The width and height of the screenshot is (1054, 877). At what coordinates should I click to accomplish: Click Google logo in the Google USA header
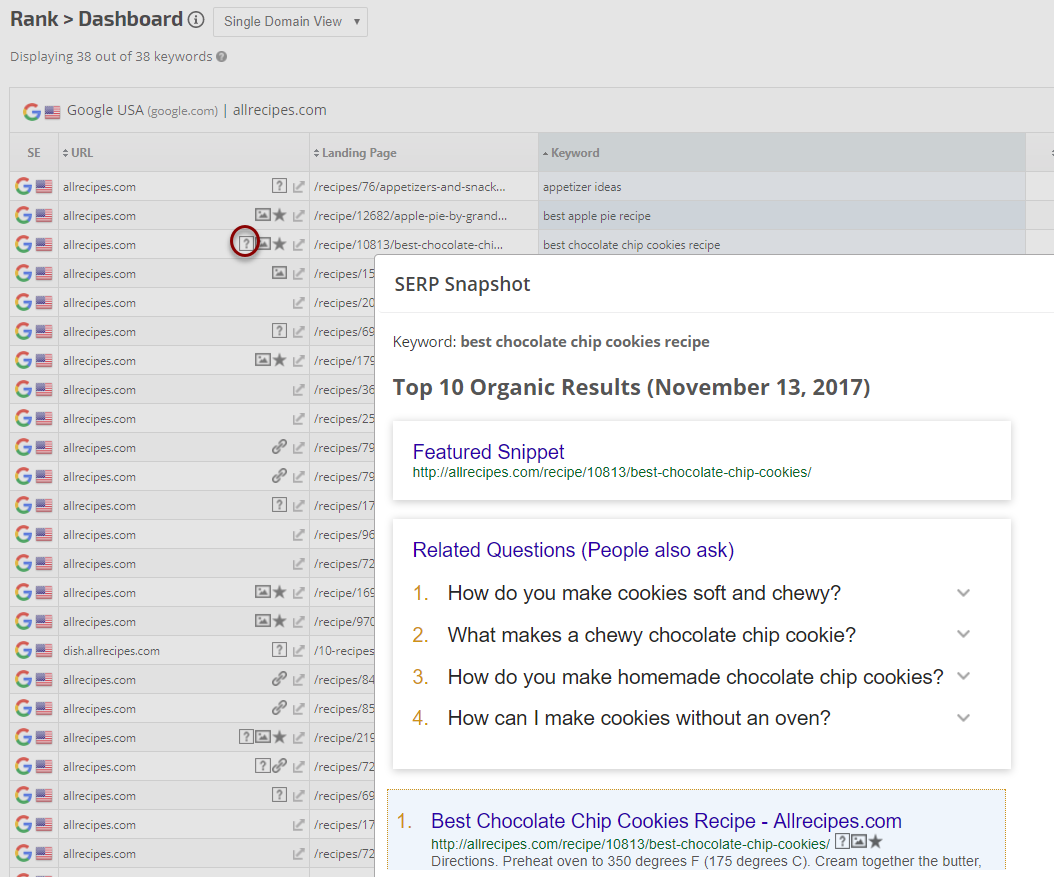pos(32,111)
